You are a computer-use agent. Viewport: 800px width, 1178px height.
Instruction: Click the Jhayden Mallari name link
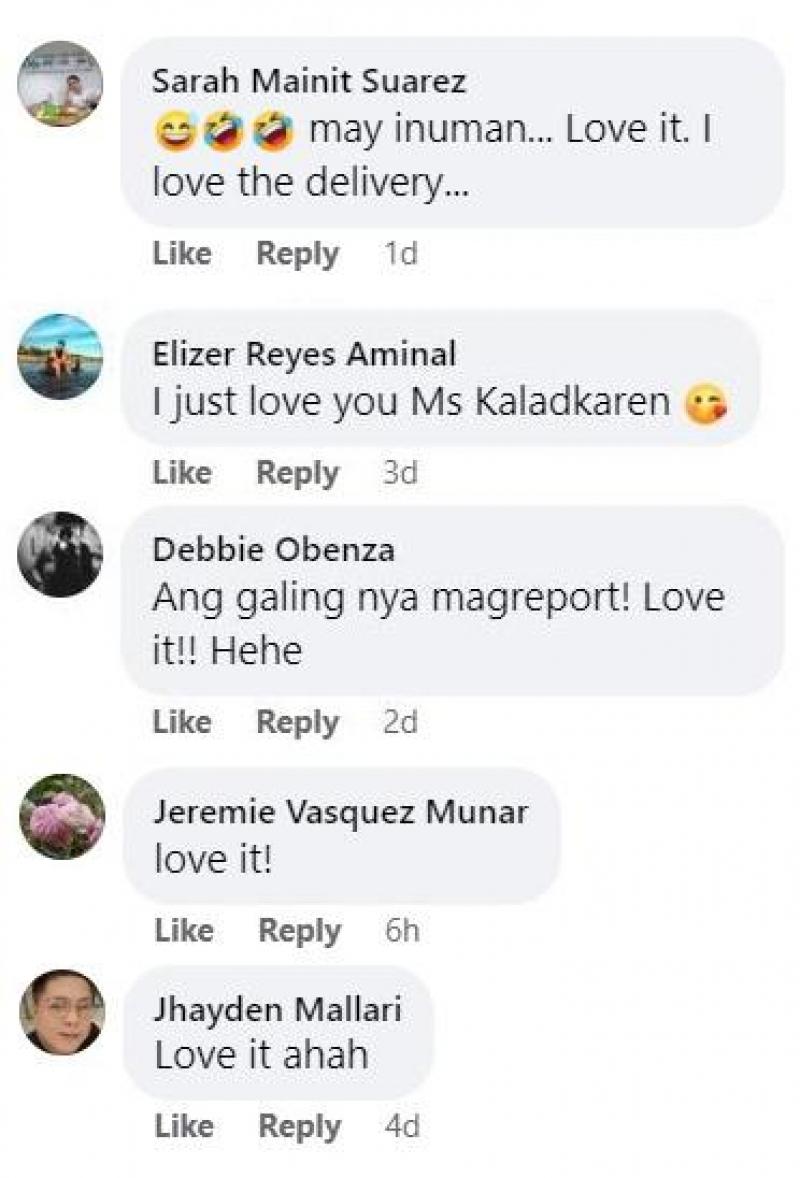coord(278,1009)
